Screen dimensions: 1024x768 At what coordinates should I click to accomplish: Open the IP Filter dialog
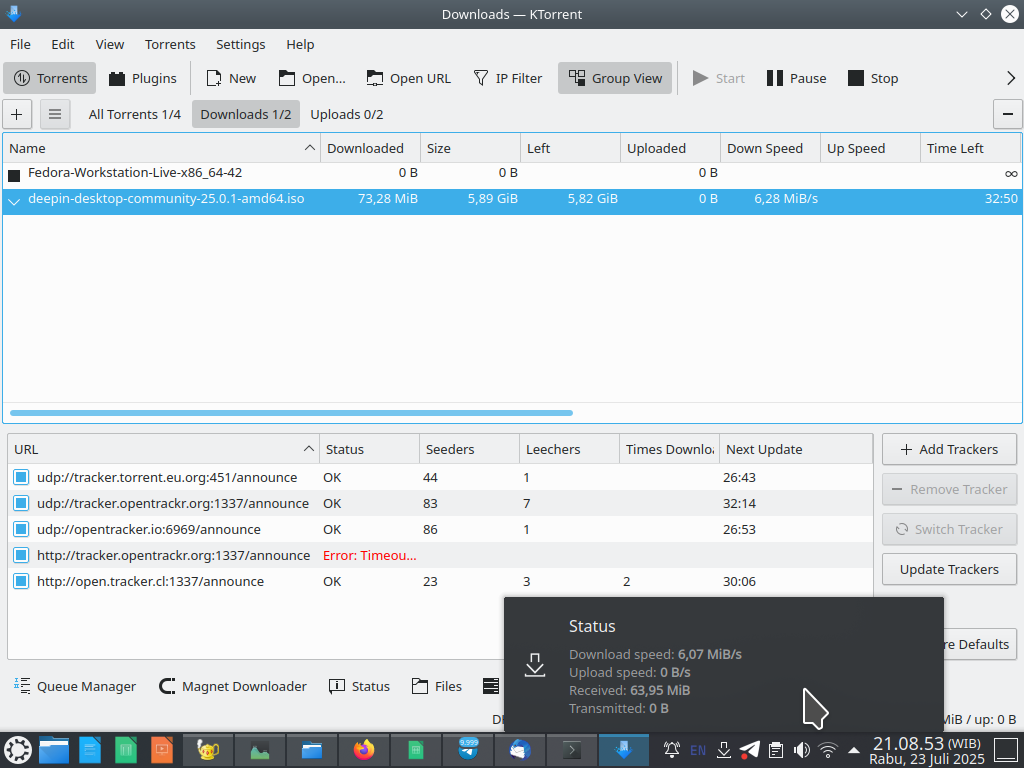point(507,78)
